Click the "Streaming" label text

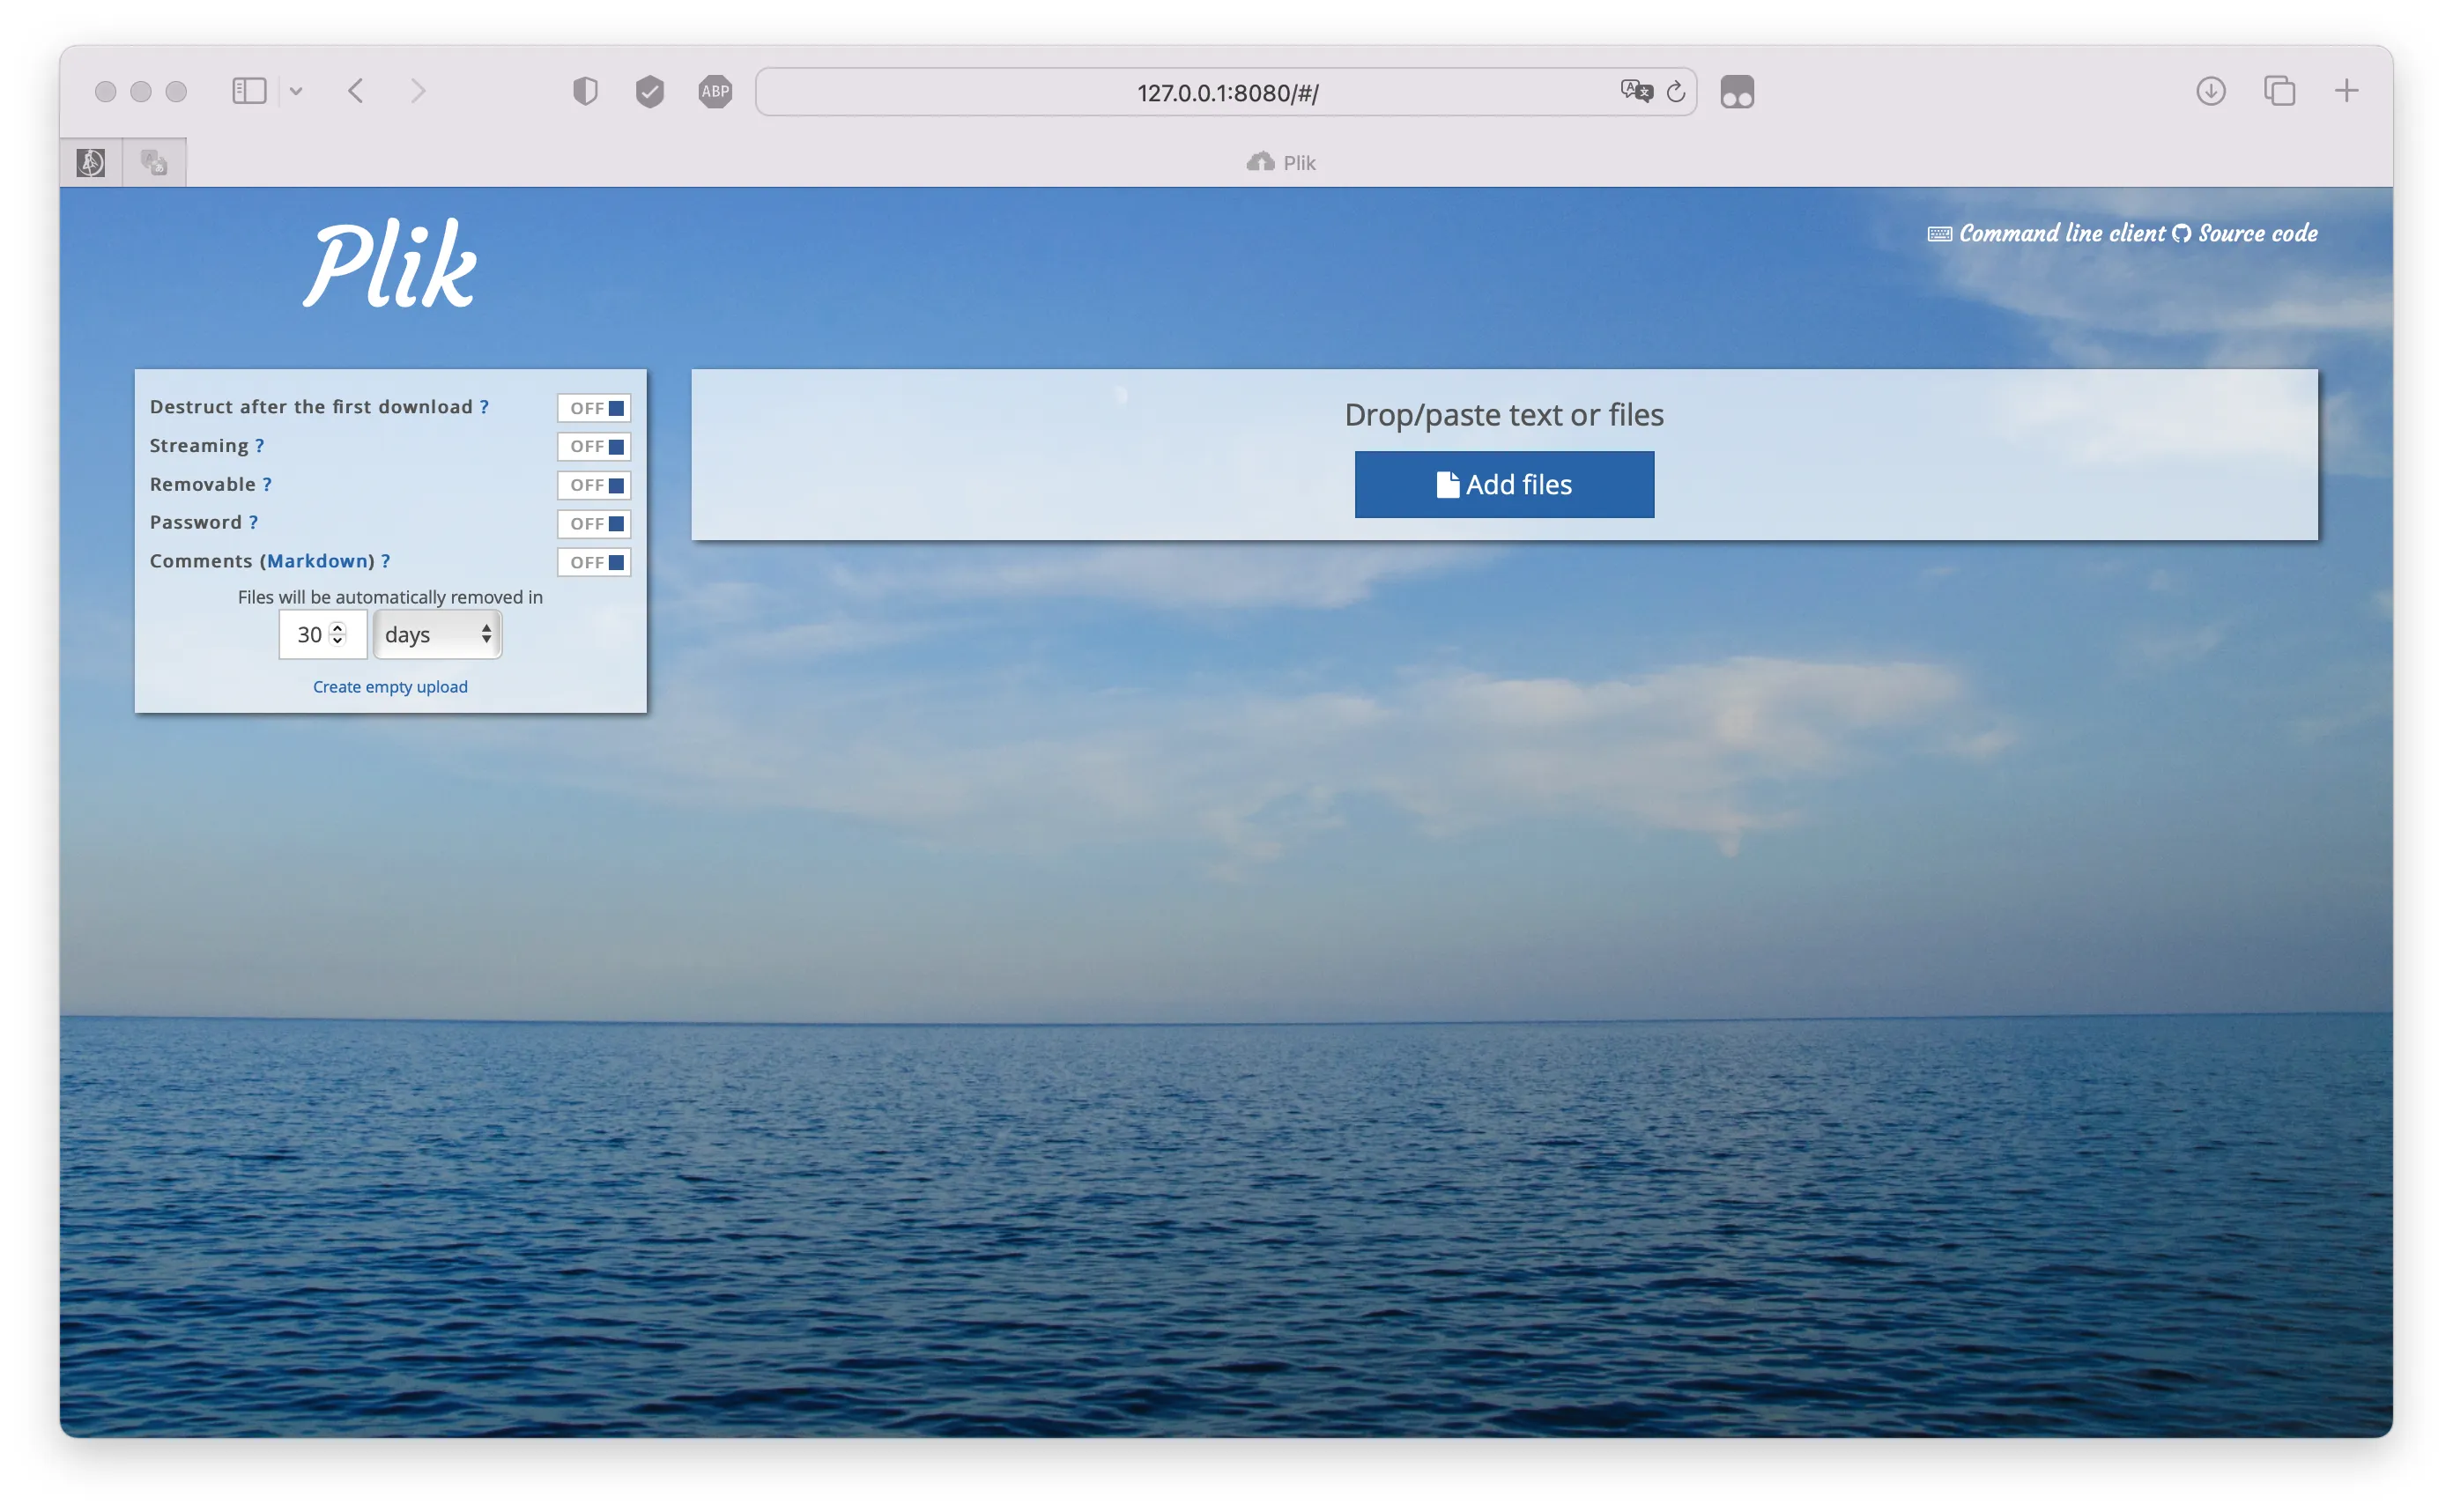pos(199,446)
